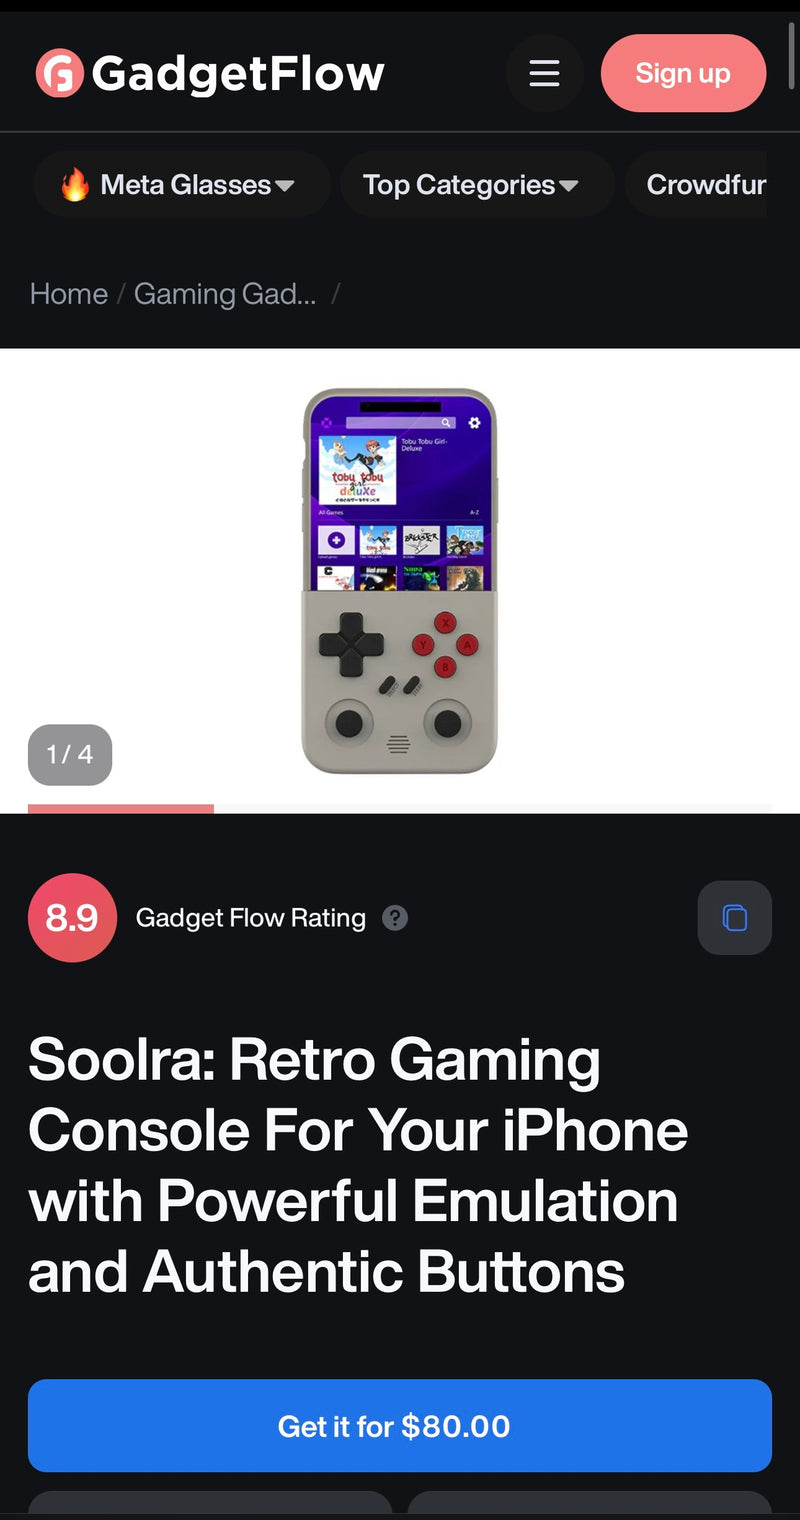
Task: Click the Soolra console product image
Action: click(400, 580)
